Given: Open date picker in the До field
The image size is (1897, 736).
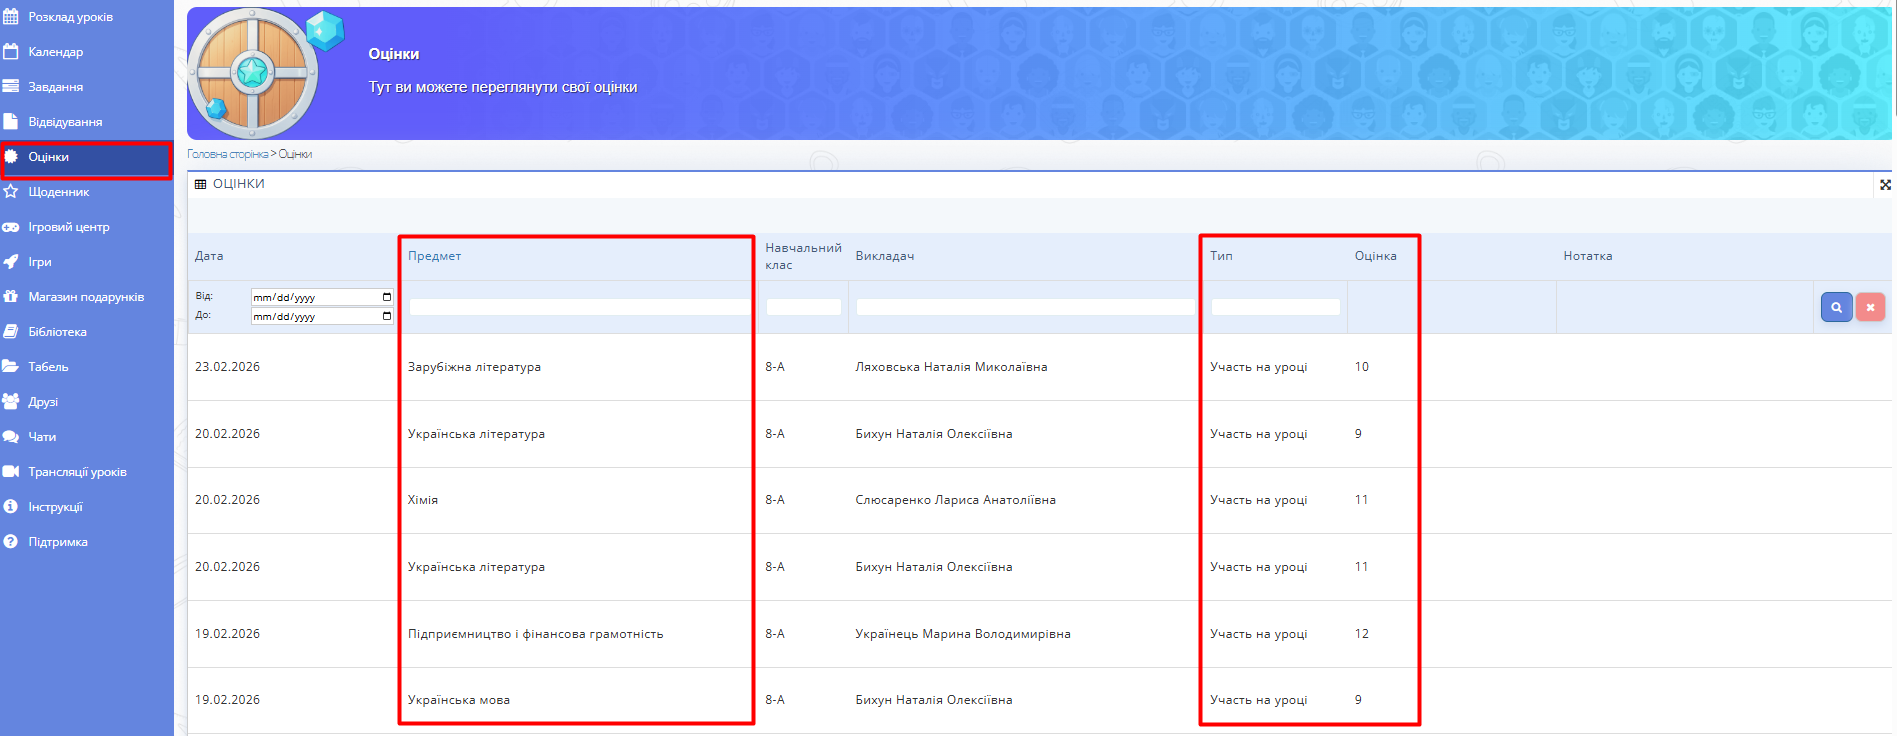Looking at the screenshot, I should tap(387, 316).
